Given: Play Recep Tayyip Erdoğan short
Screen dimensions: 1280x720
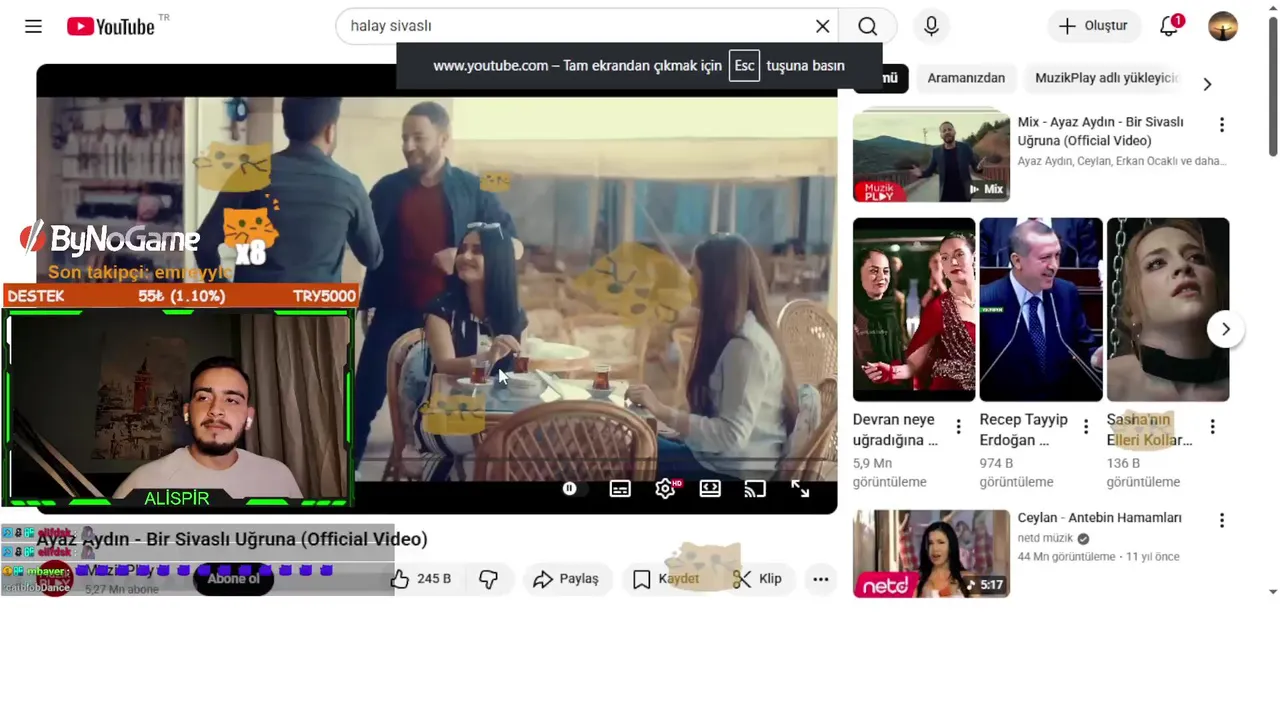Looking at the screenshot, I should click(1041, 310).
